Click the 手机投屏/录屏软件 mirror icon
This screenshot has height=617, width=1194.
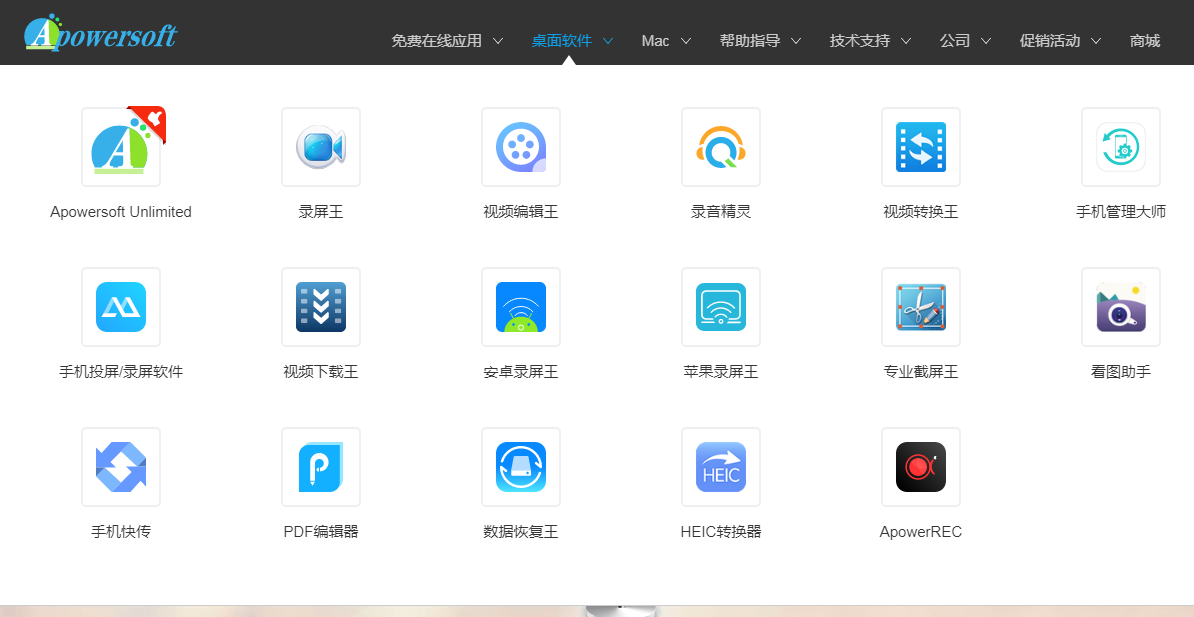point(121,307)
